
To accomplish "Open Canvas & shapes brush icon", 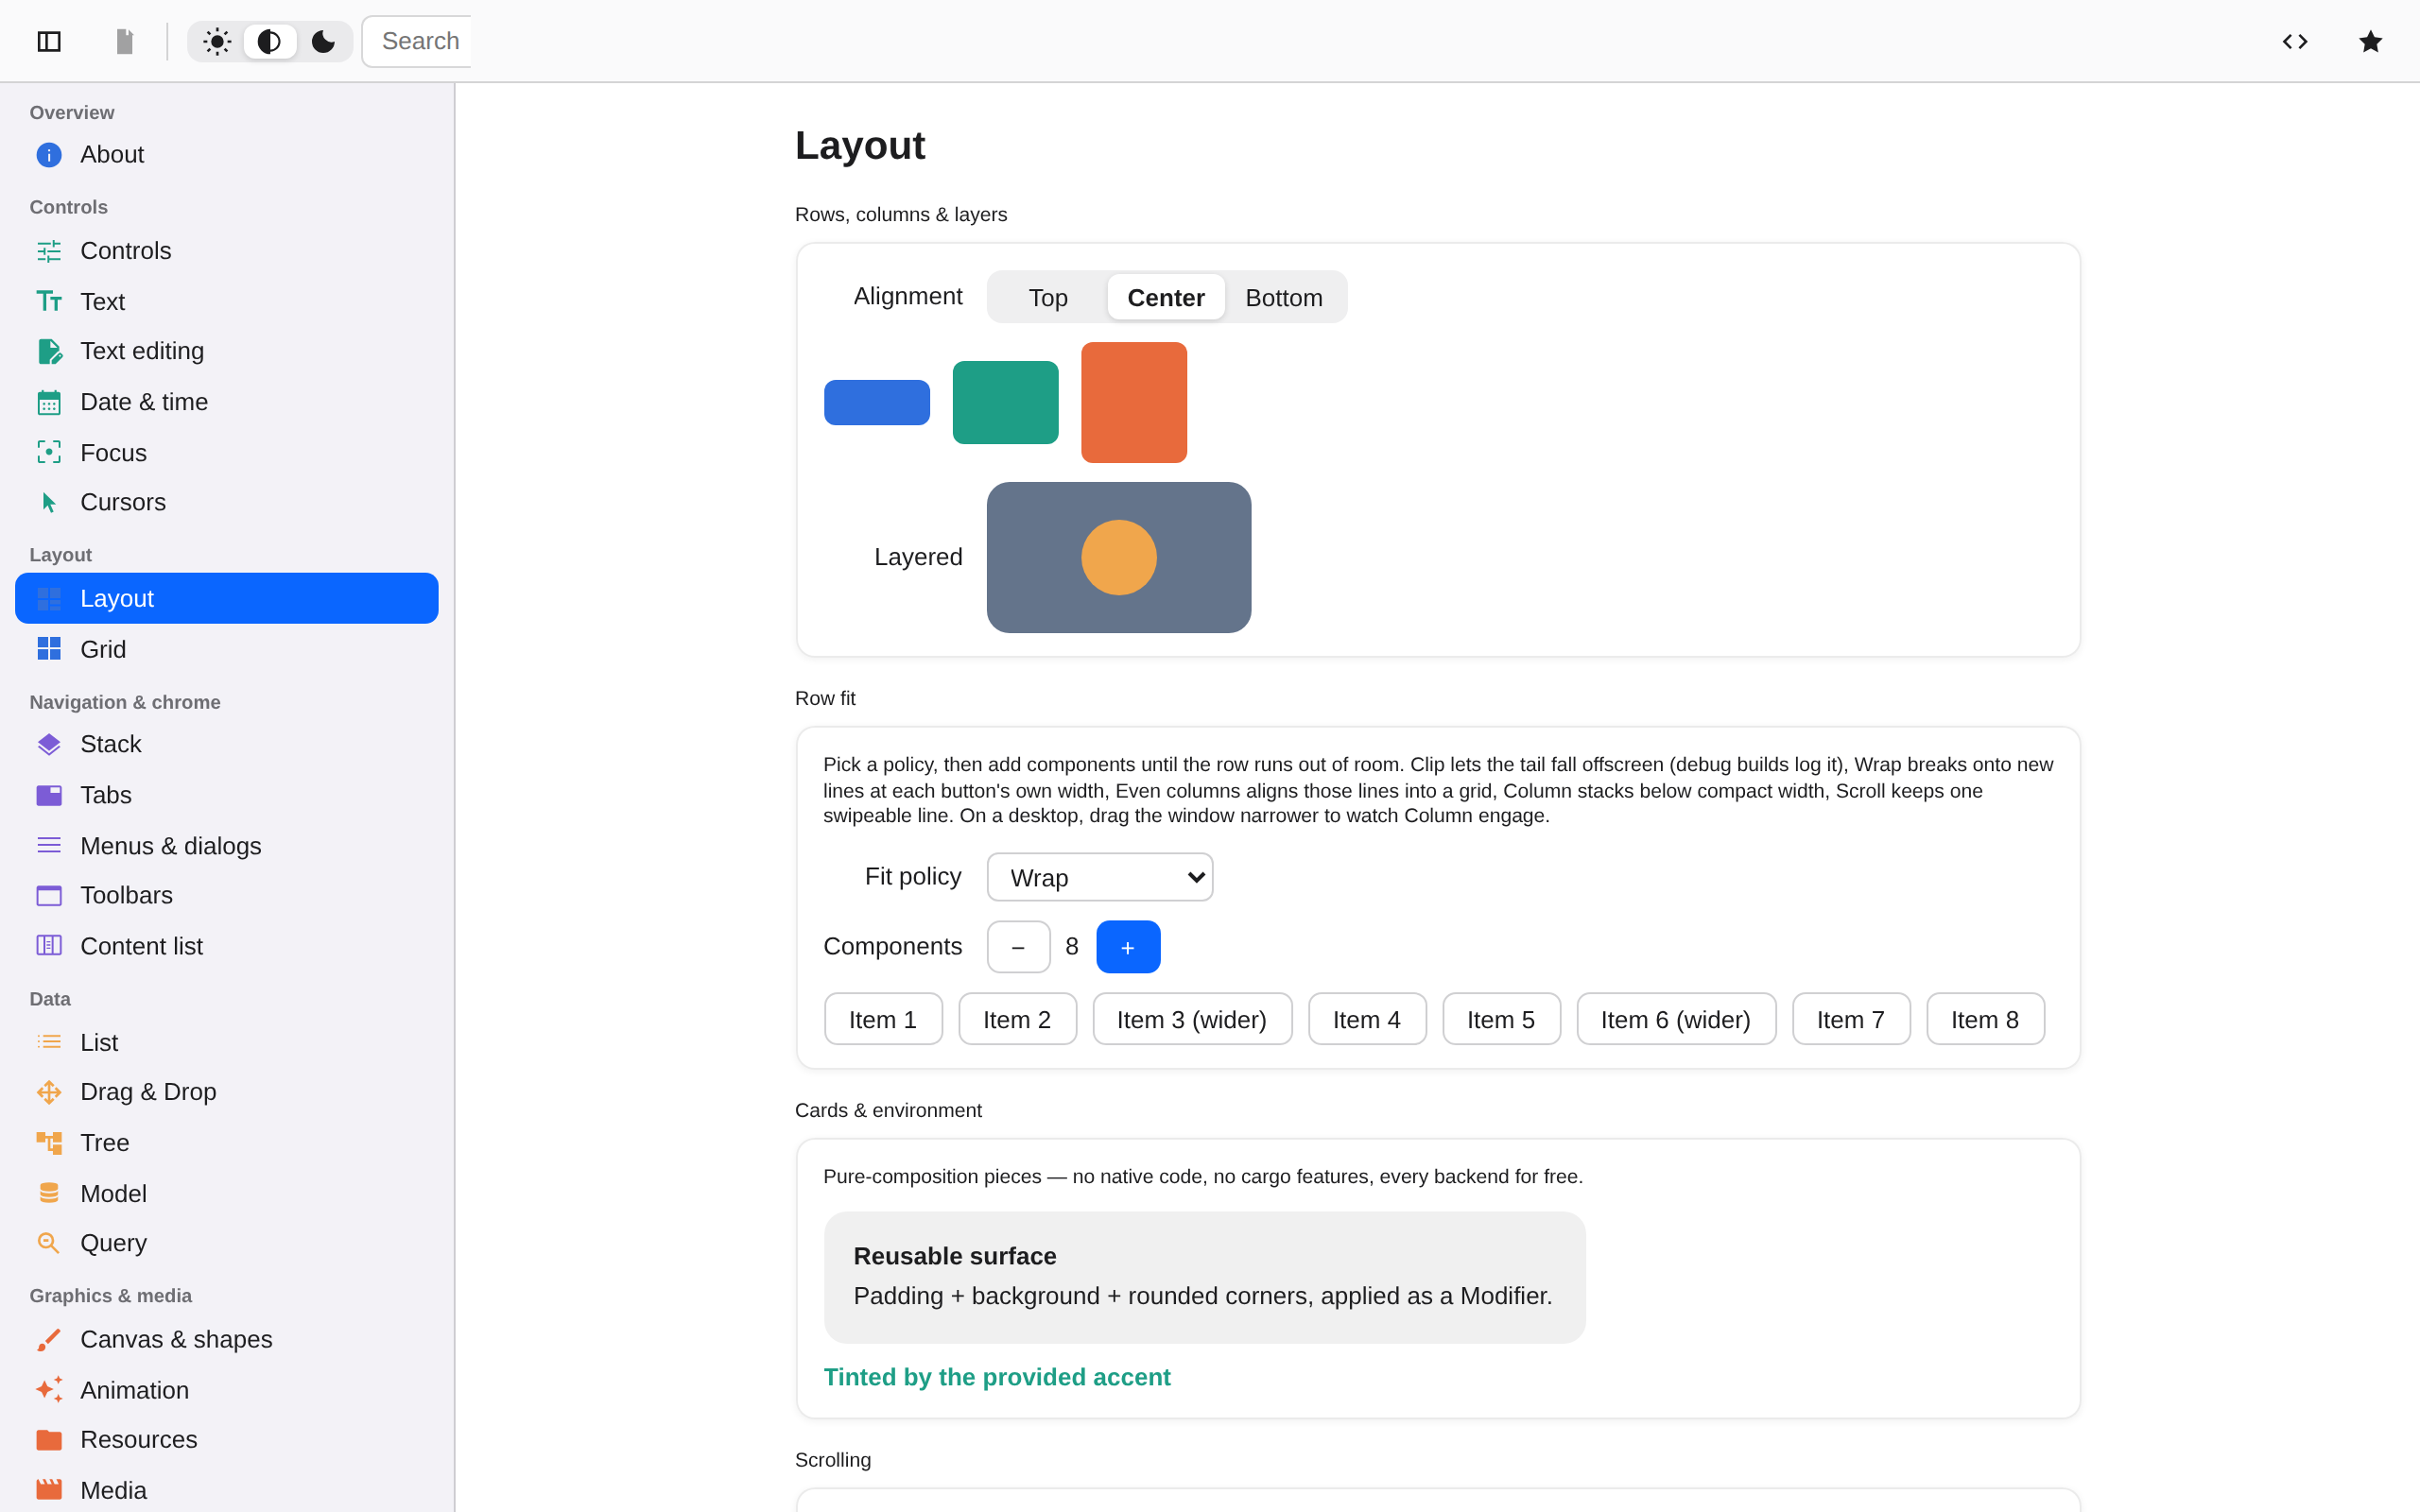I will click(x=49, y=1340).
